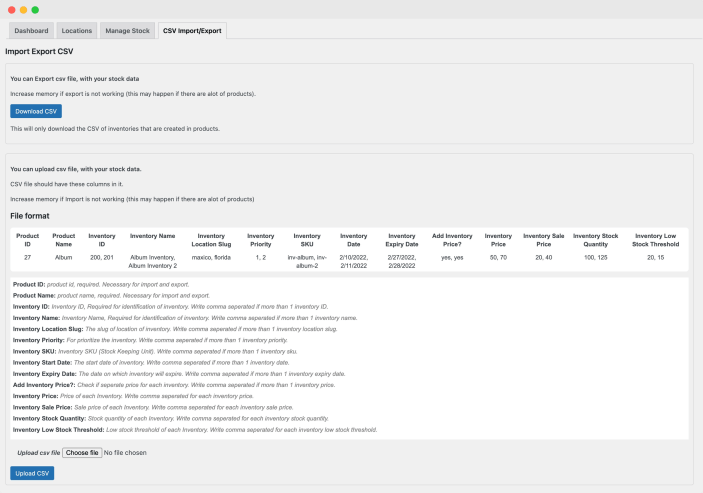Click the Upload CSV button
Image resolution: width=703 pixels, height=493 pixels.
coord(32,472)
